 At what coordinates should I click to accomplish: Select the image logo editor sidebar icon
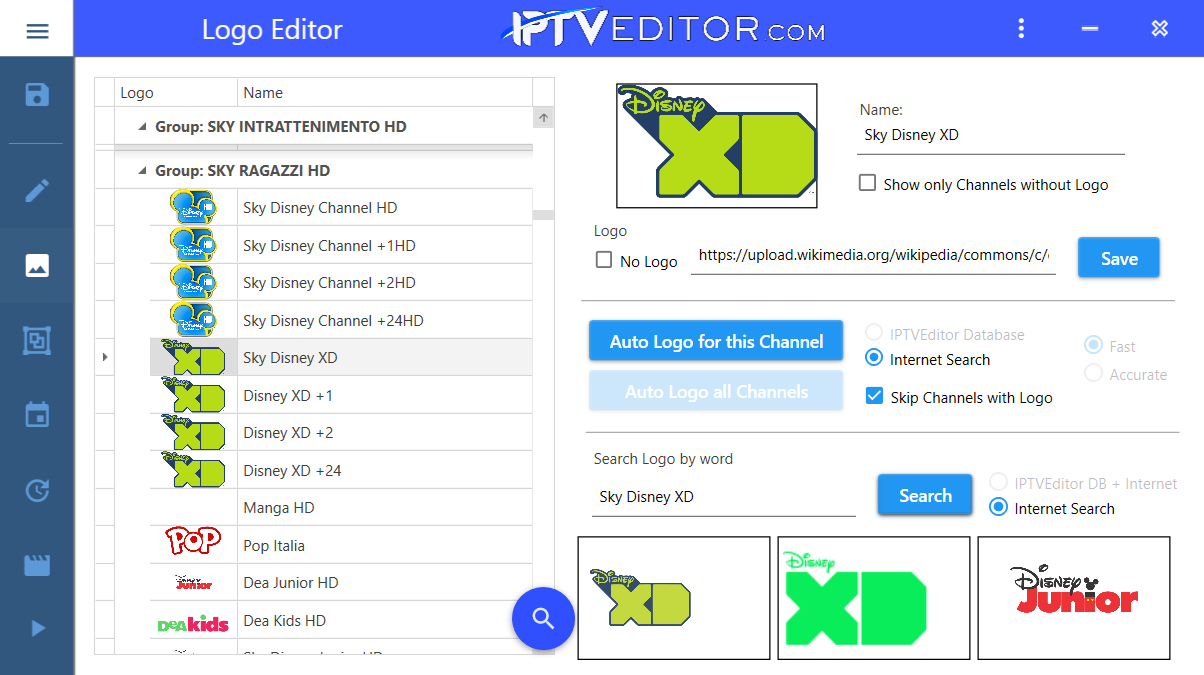[37, 266]
